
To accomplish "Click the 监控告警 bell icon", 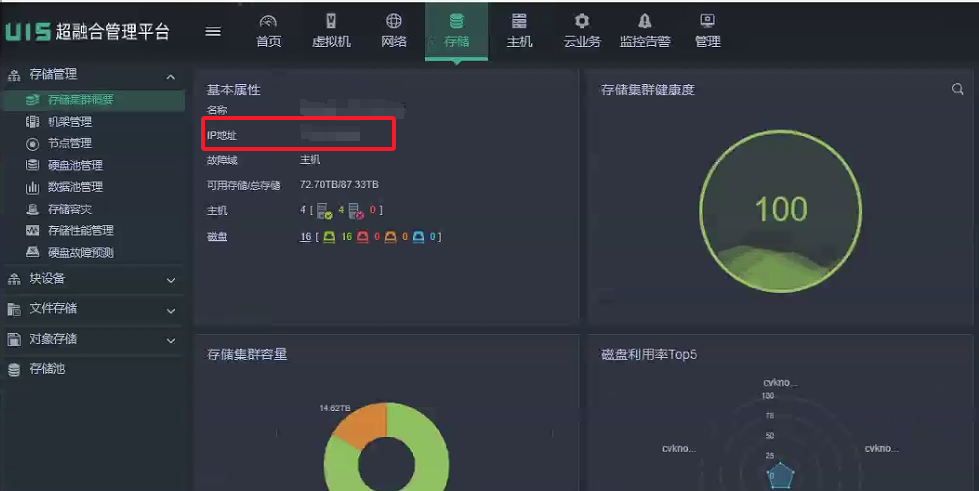I will [x=645, y=21].
